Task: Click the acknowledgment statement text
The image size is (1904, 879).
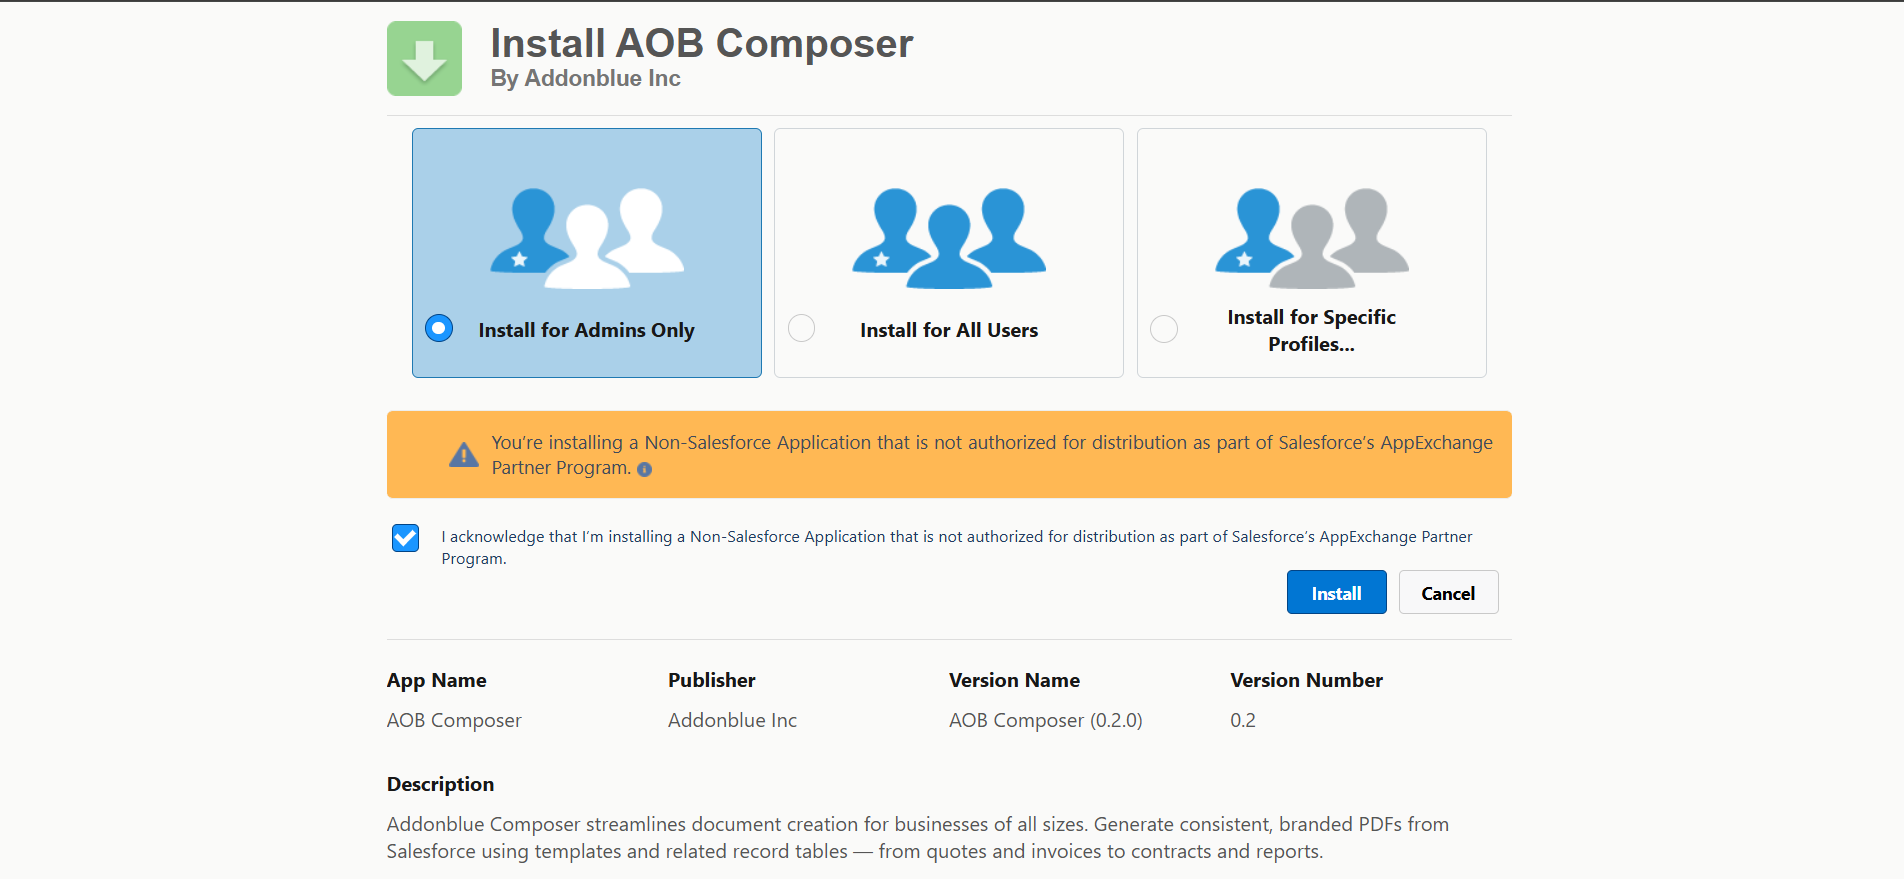Action: click(956, 547)
